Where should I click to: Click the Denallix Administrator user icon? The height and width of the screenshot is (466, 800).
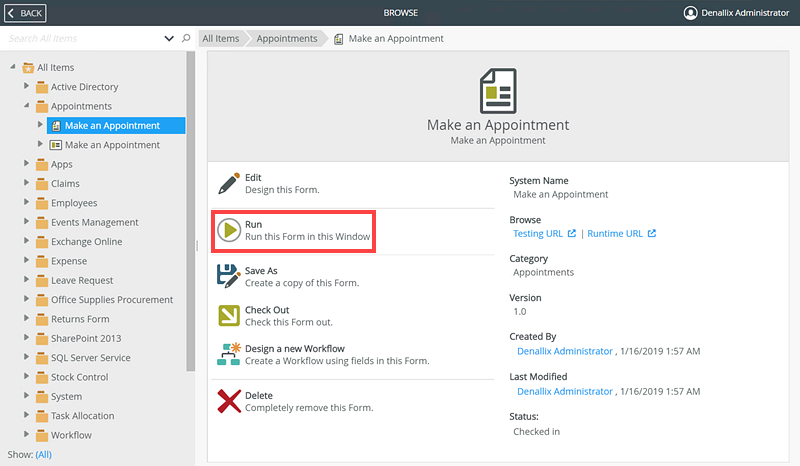coord(690,13)
